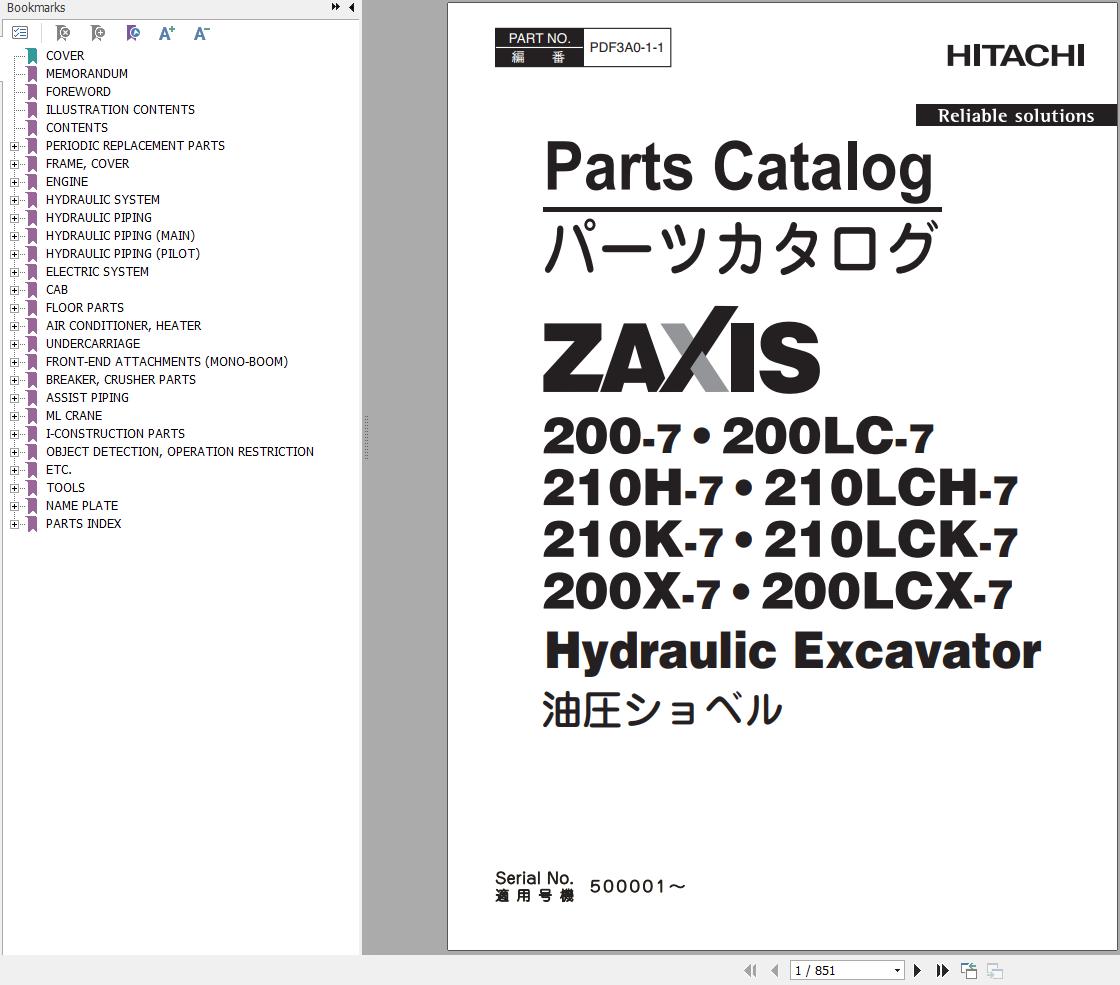The width and height of the screenshot is (1120, 985).
Task: Select the COVER bookmark
Action: (x=65, y=56)
